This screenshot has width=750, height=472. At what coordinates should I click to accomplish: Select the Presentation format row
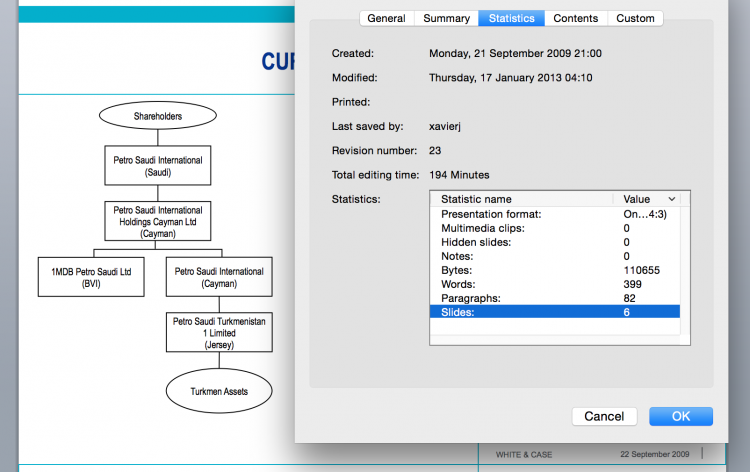pyautogui.click(x=555, y=214)
